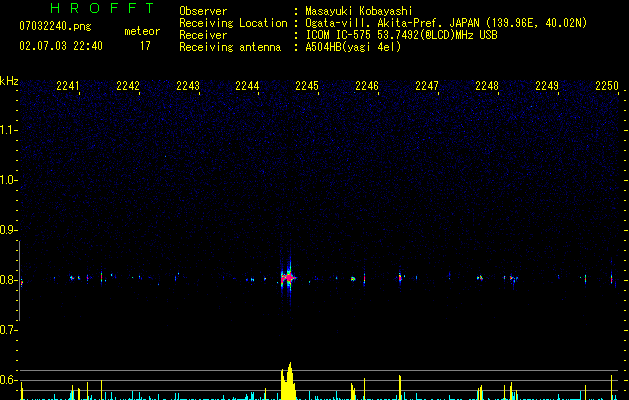
Task: Click the kHz axis unit label
Action: click(9, 81)
